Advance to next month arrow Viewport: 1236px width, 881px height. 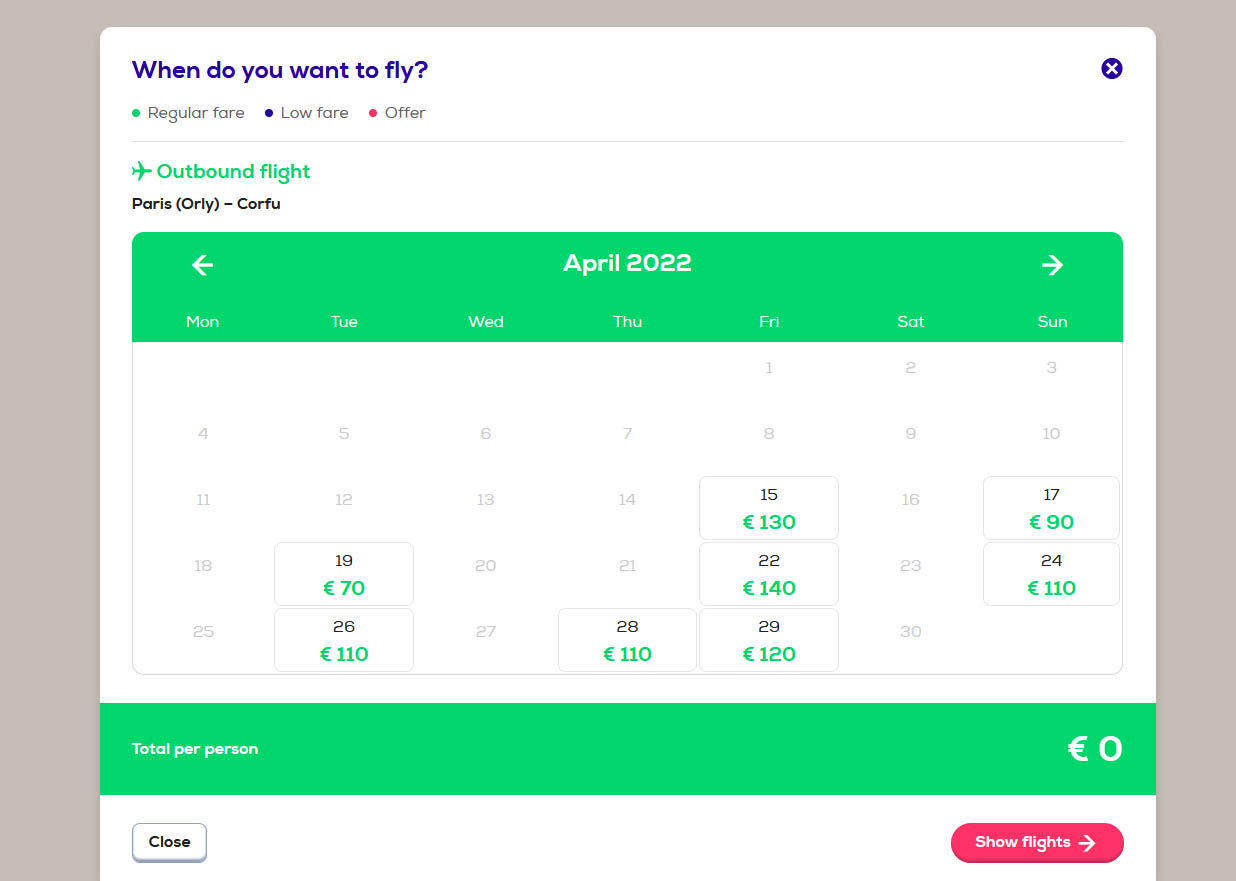(x=1052, y=264)
